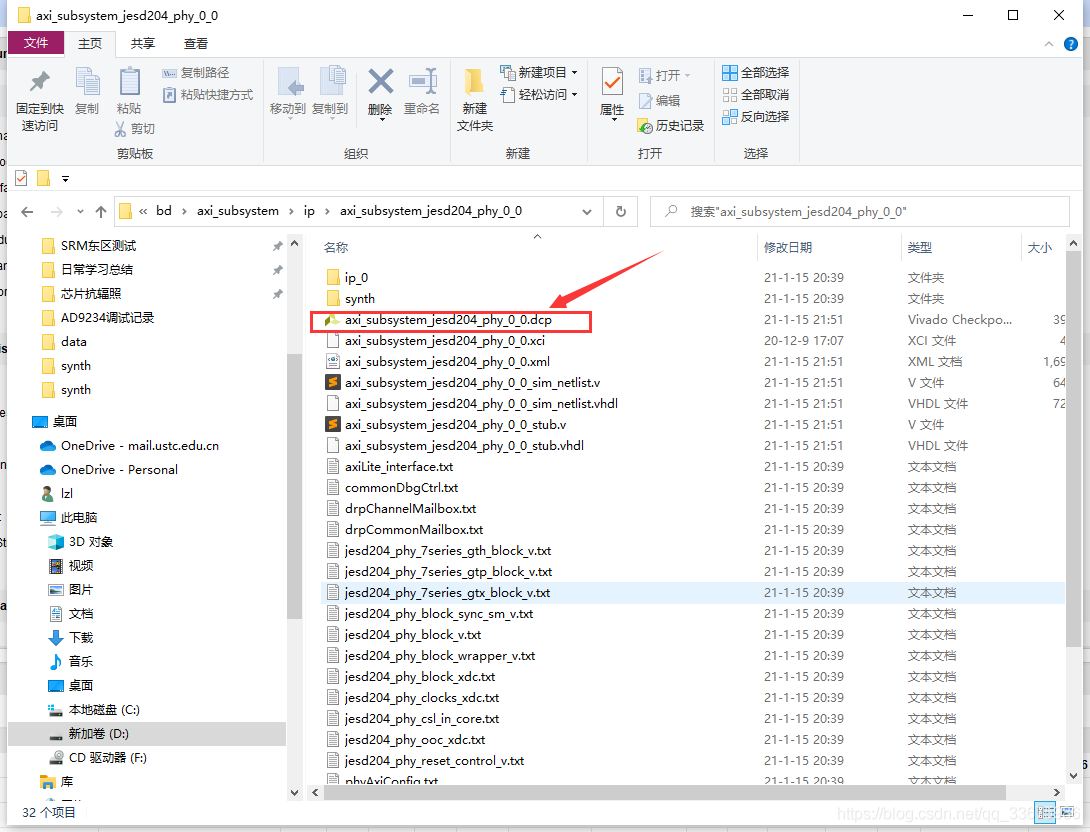Refresh the current folder view

[621, 211]
